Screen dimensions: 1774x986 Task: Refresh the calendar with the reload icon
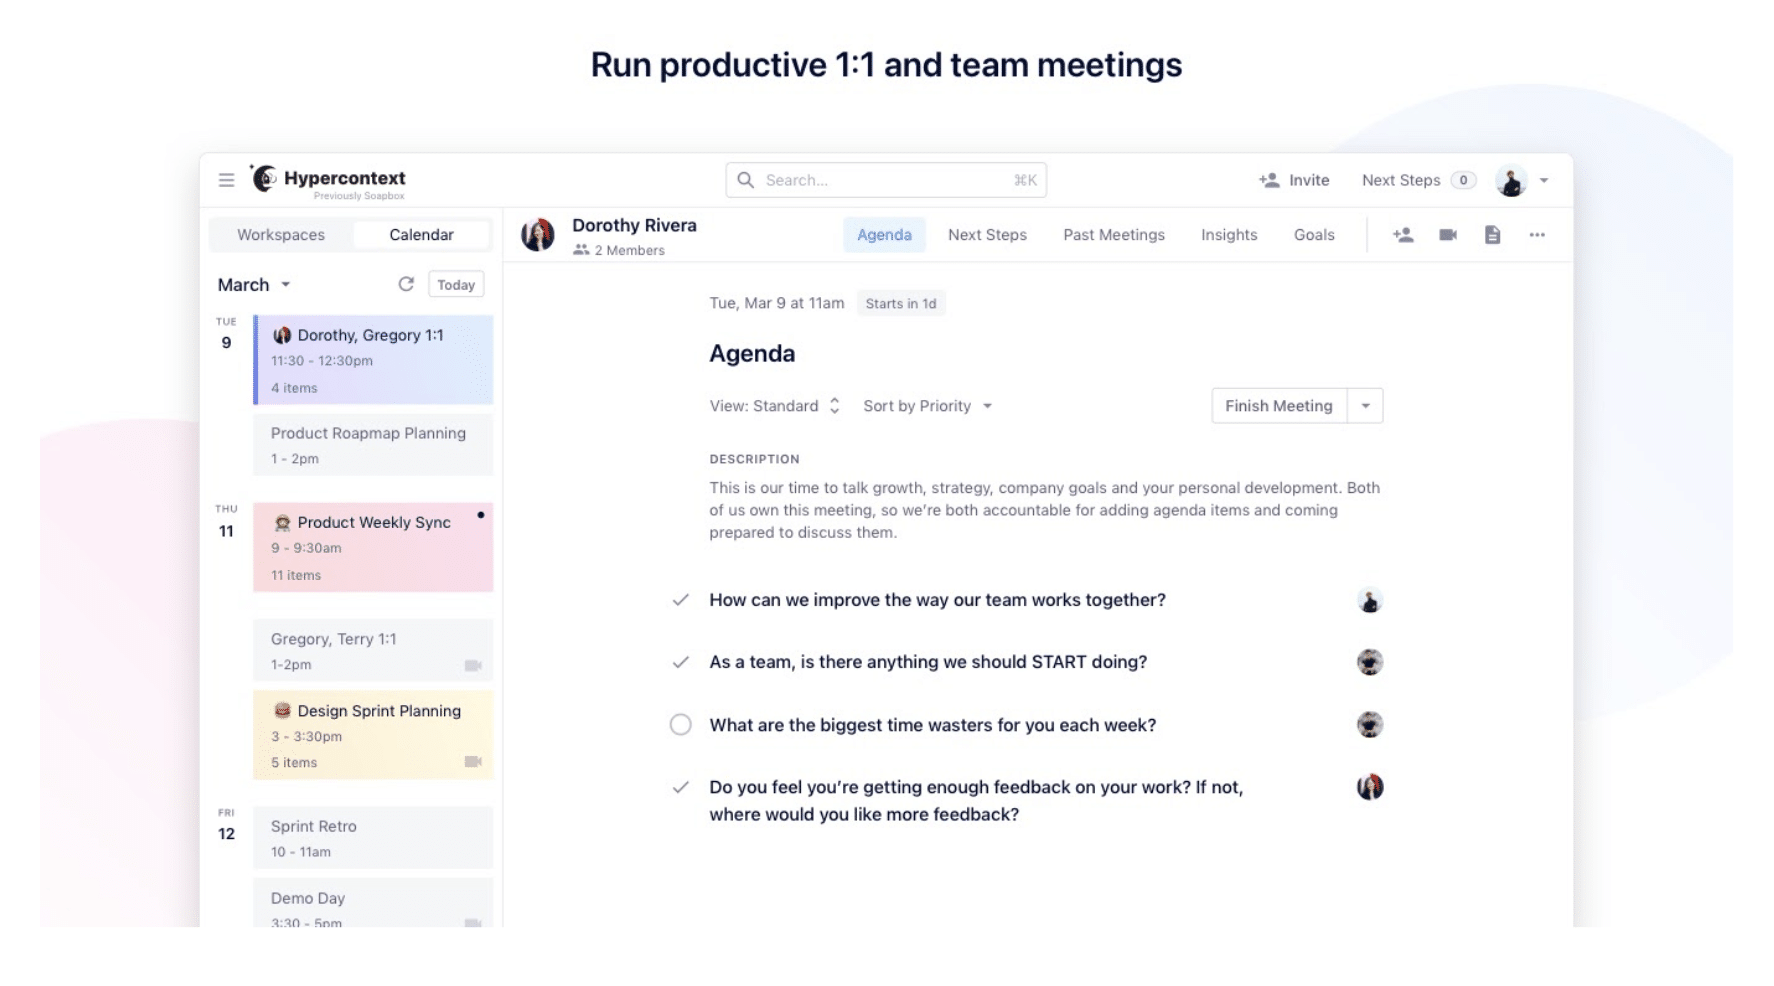[406, 284]
